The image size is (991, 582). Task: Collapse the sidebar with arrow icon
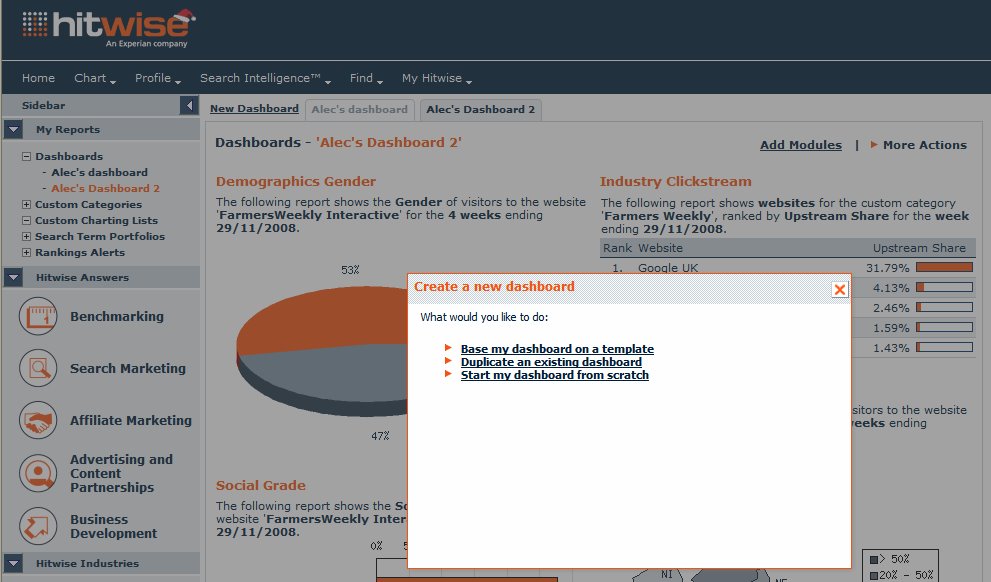pos(189,106)
